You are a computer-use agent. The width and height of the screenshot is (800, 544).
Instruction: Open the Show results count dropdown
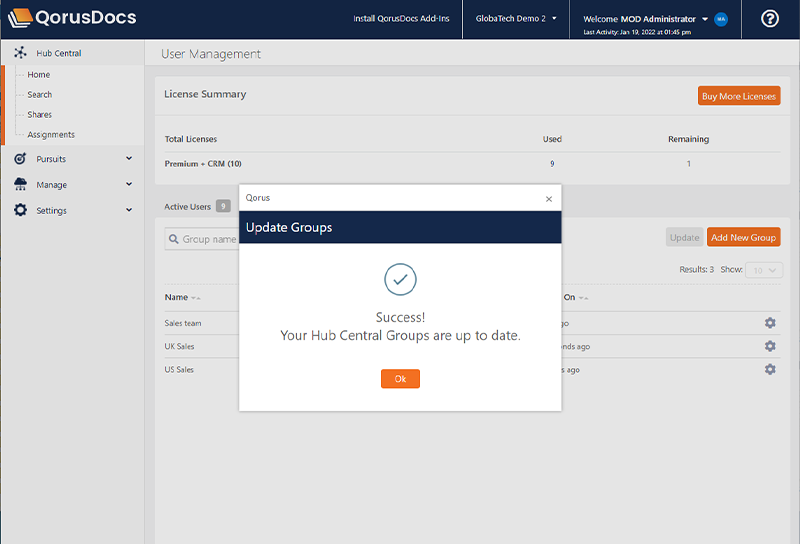764,270
